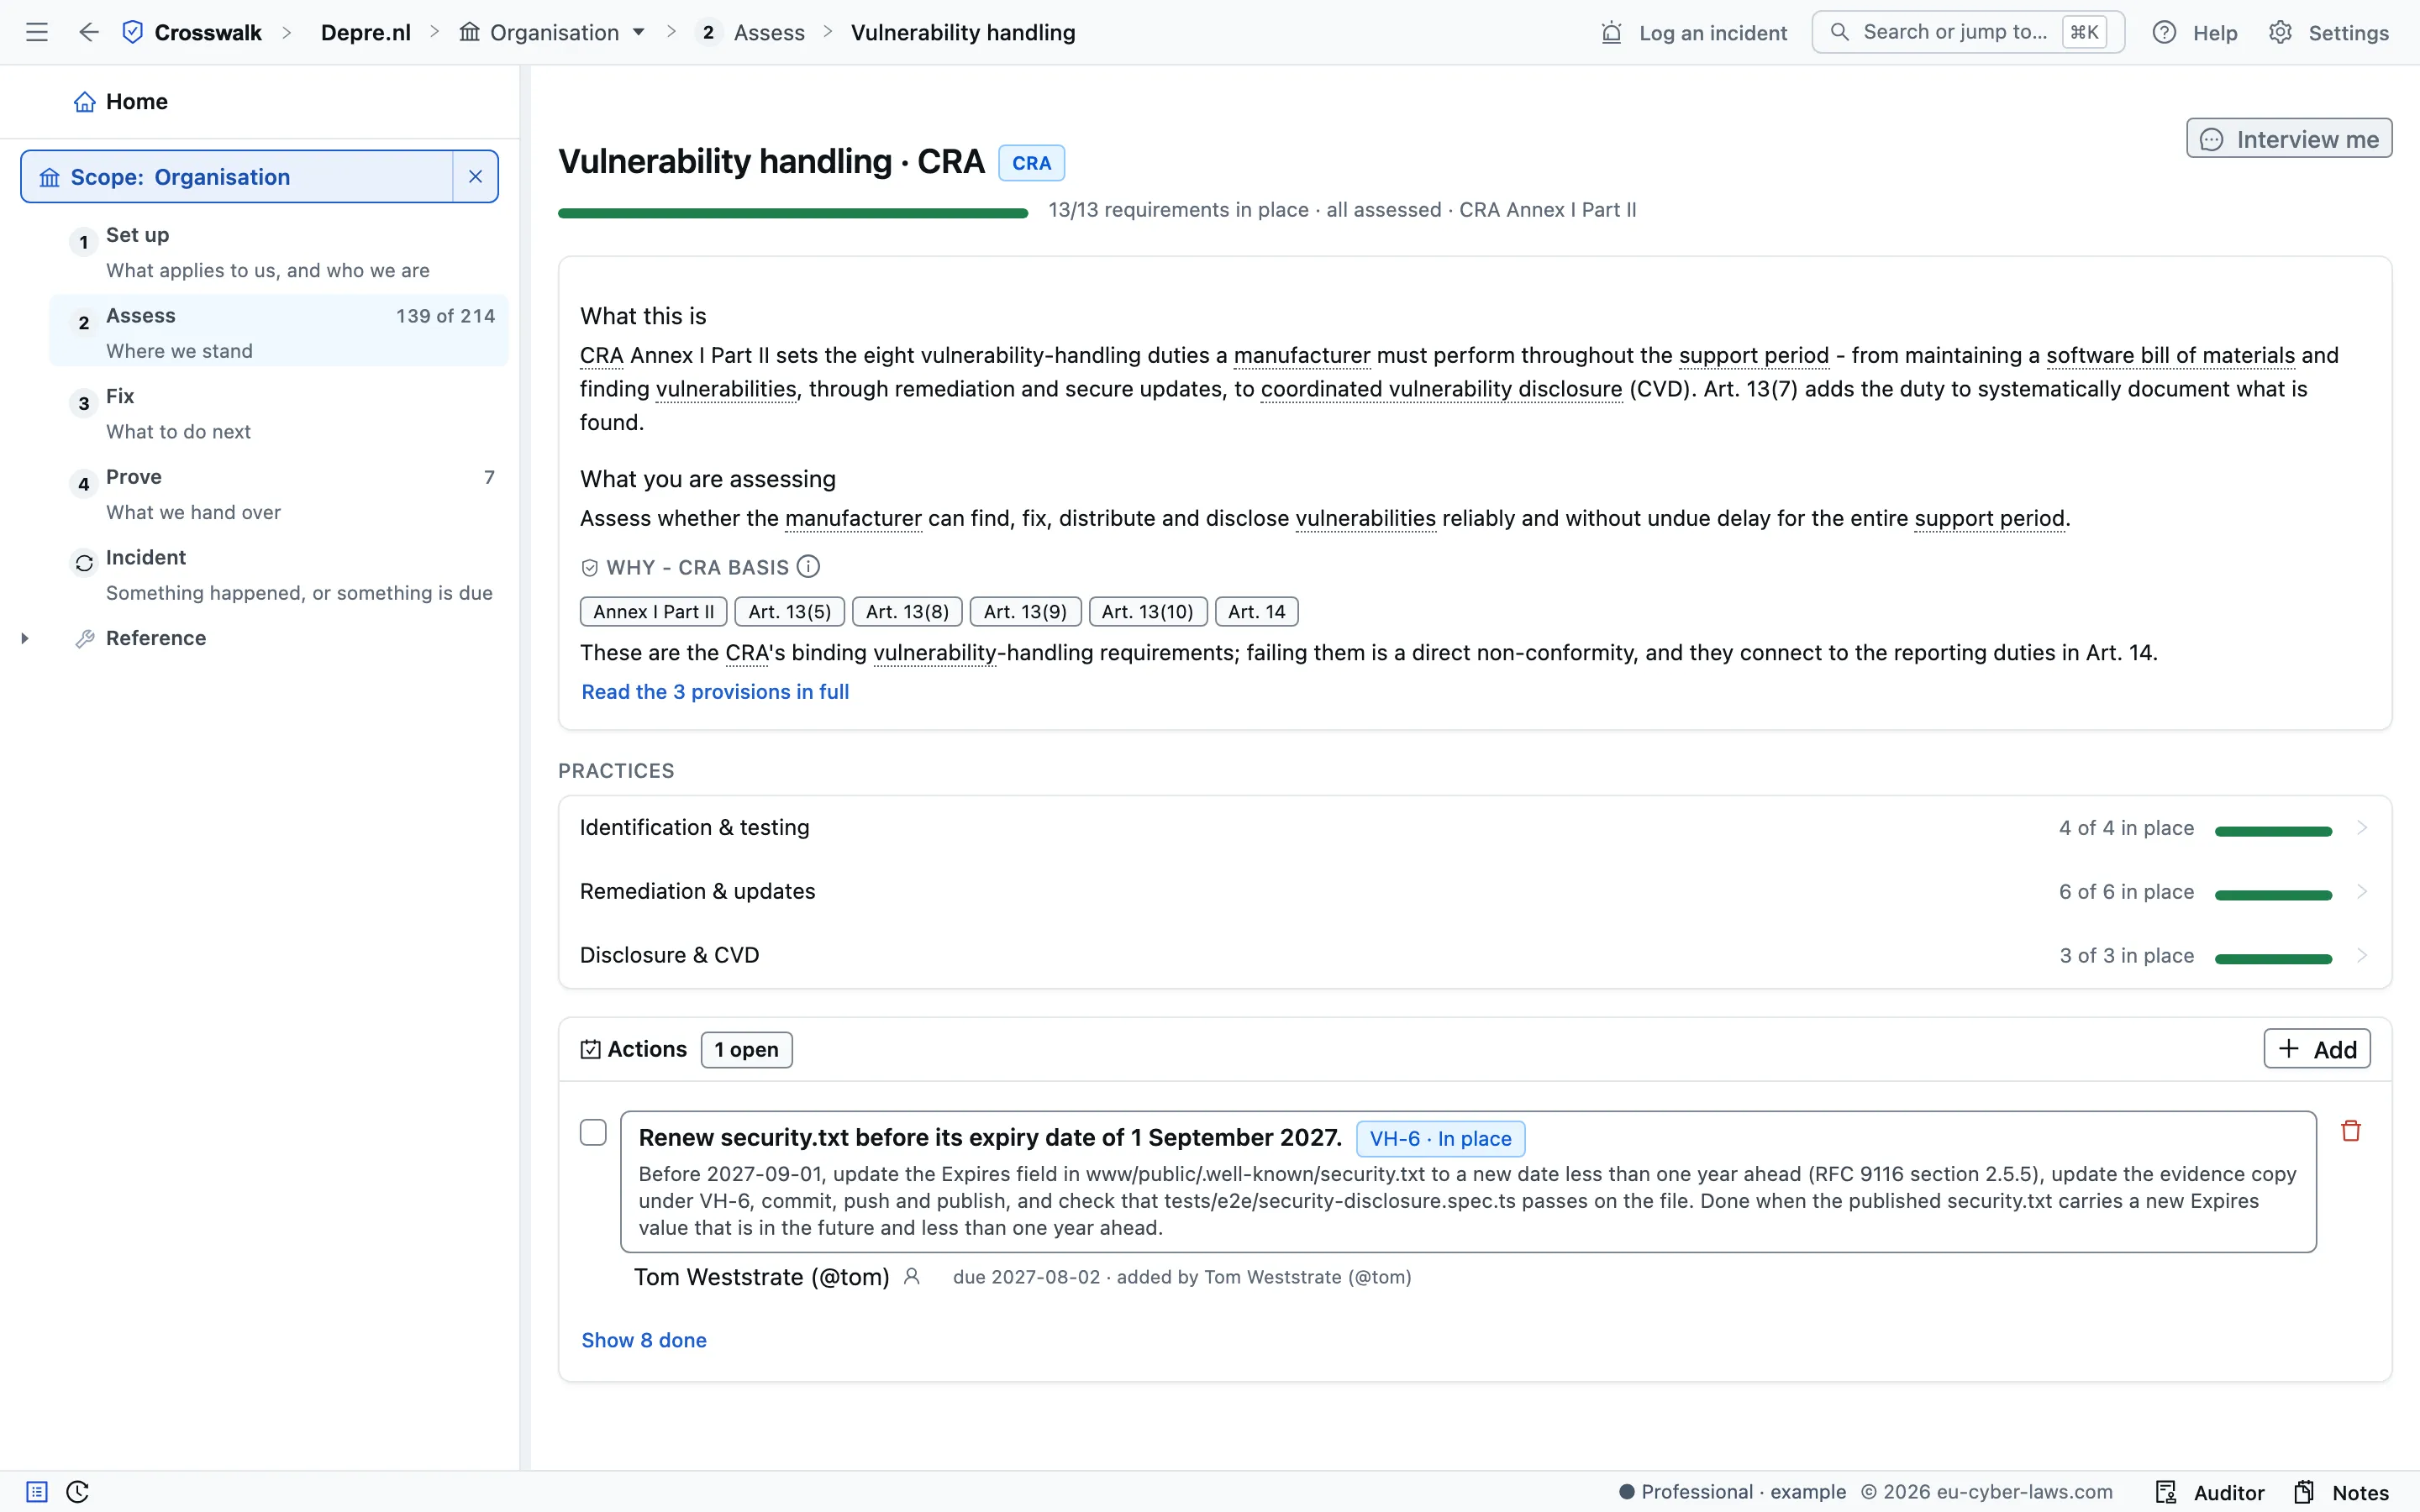Expand the Identification & testing practice row

coord(1474,828)
